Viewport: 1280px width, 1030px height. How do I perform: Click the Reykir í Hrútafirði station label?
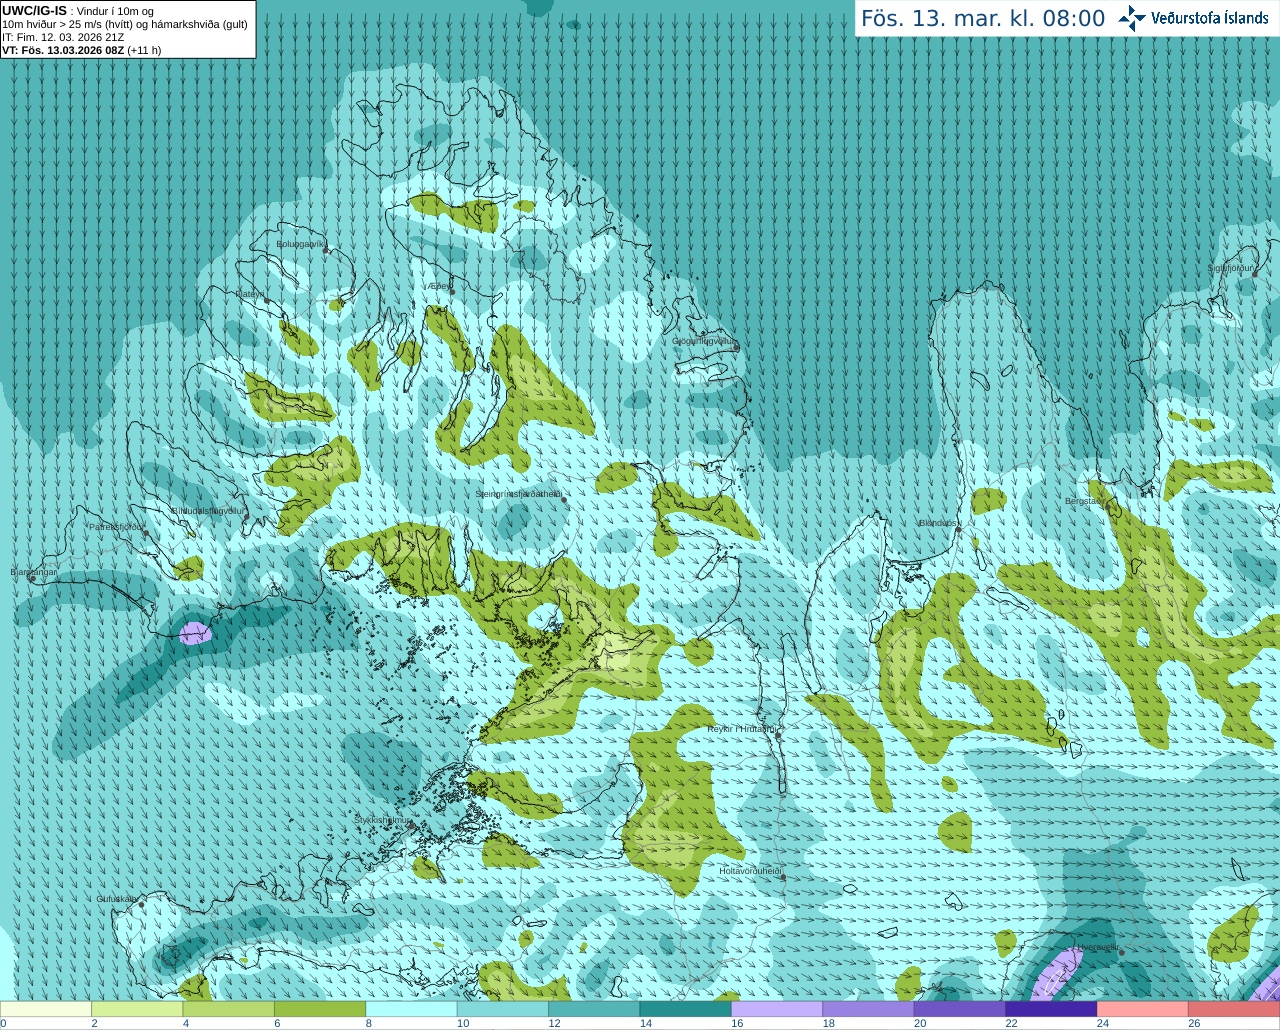pyautogui.click(x=742, y=729)
